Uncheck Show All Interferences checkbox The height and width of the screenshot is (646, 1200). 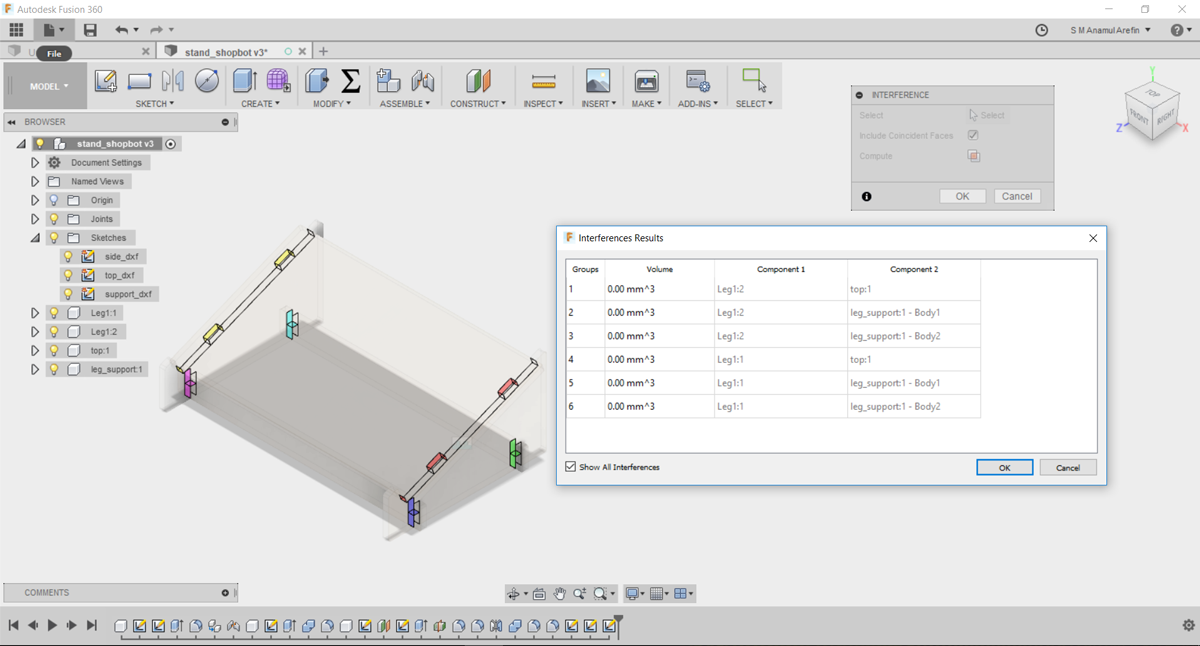tap(571, 467)
